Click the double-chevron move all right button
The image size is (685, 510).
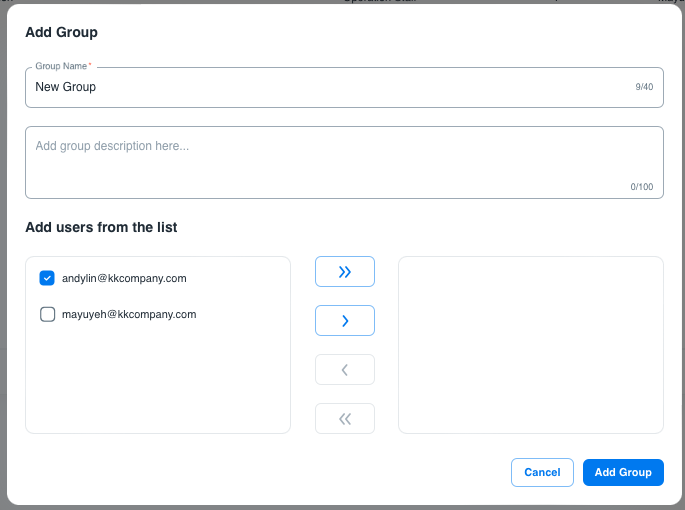coord(345,272)
